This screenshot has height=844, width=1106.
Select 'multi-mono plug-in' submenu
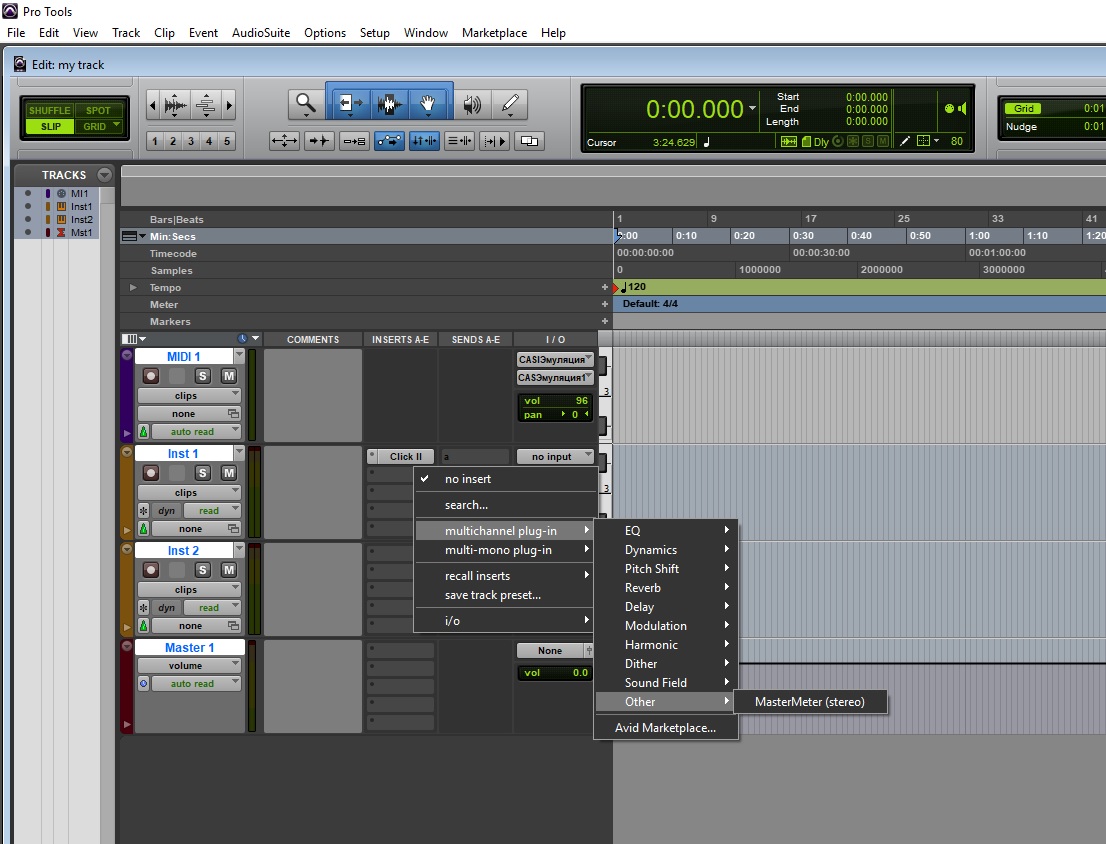point(504,550)
